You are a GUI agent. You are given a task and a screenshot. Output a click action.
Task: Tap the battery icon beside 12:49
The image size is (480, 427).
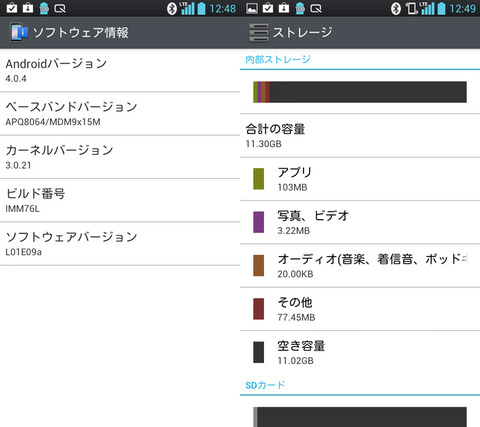pyautogui.click(x=441, y=8)
